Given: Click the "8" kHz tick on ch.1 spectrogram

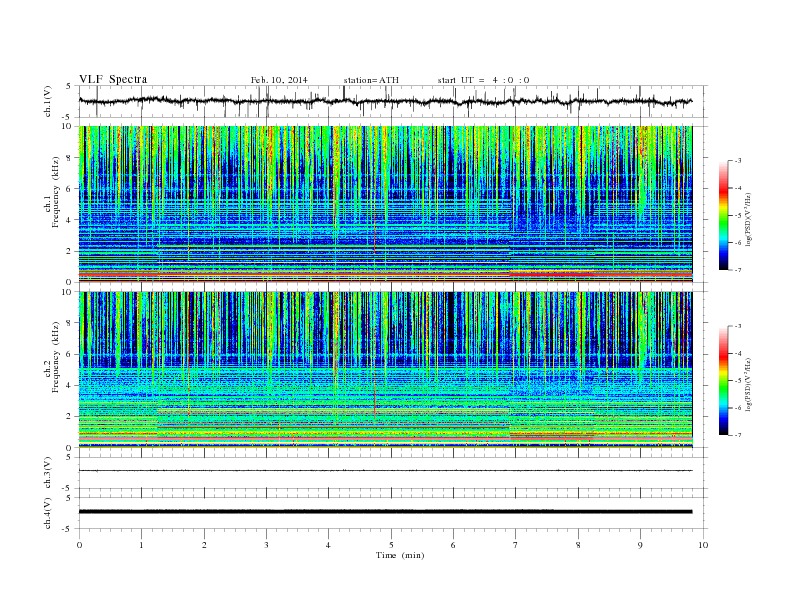Looking at the screenshot, I should tap(68, 158).
